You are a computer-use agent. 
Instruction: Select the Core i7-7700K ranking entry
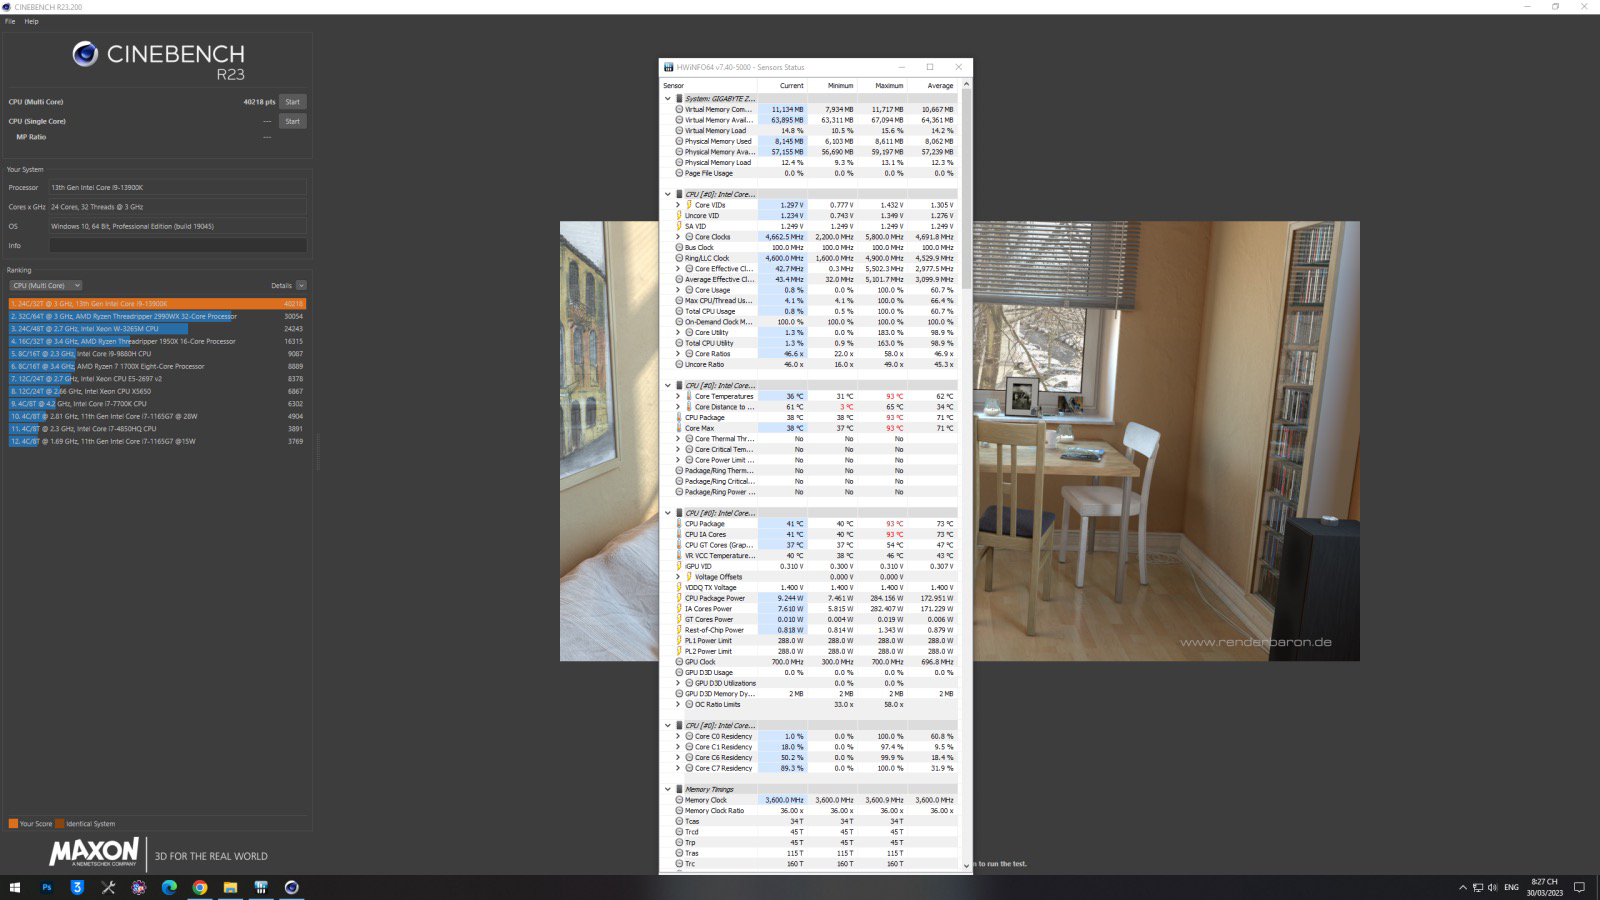[x=157, y=404]
